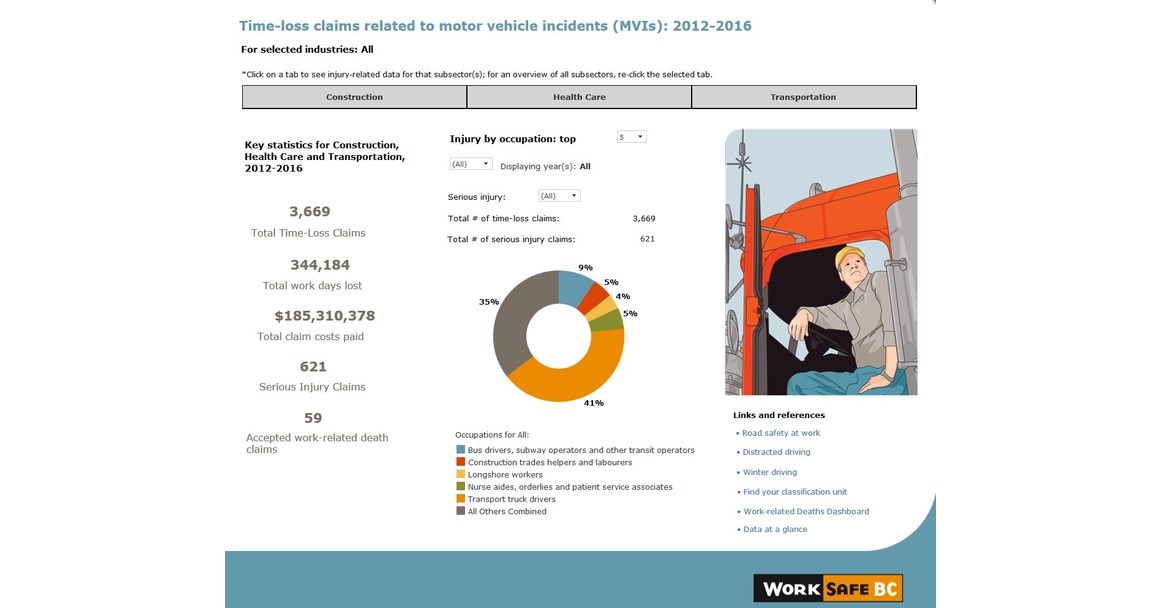This screenshot has height=608, width=1161.
Task: Open the Serious injury filter dropdown
Action: coord(558,195)
